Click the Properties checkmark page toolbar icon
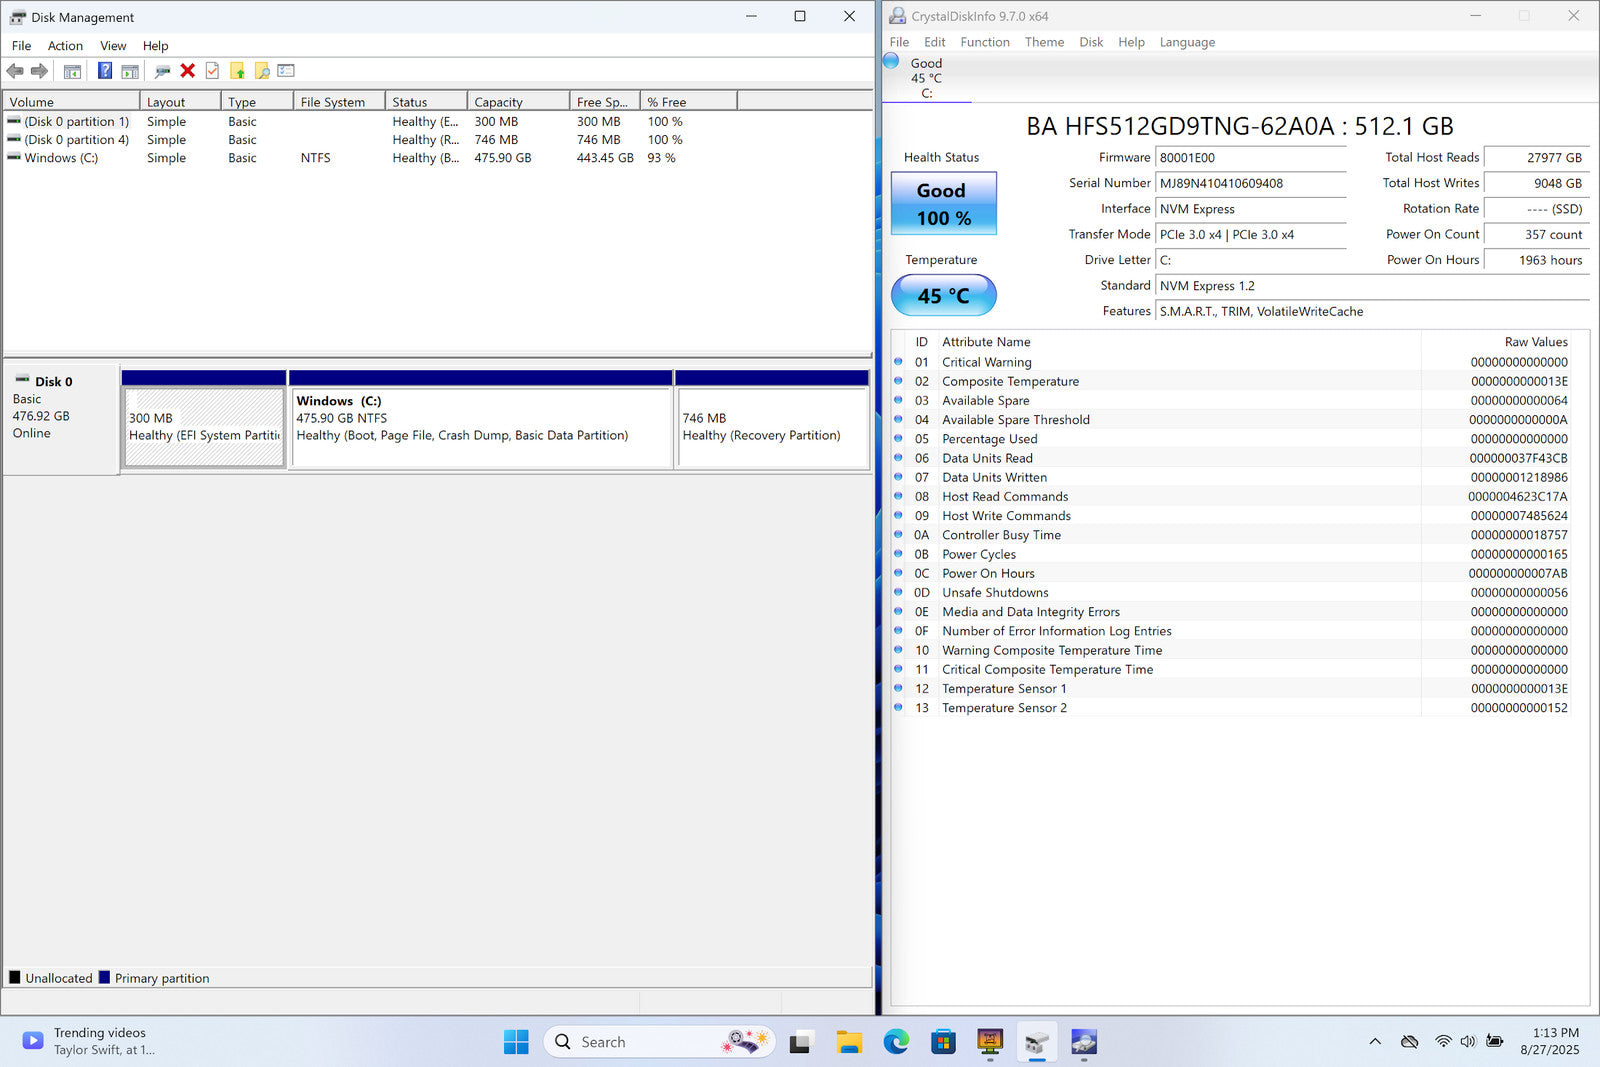This screenshot has width=1600, height=1067. [x=212, y=71]
